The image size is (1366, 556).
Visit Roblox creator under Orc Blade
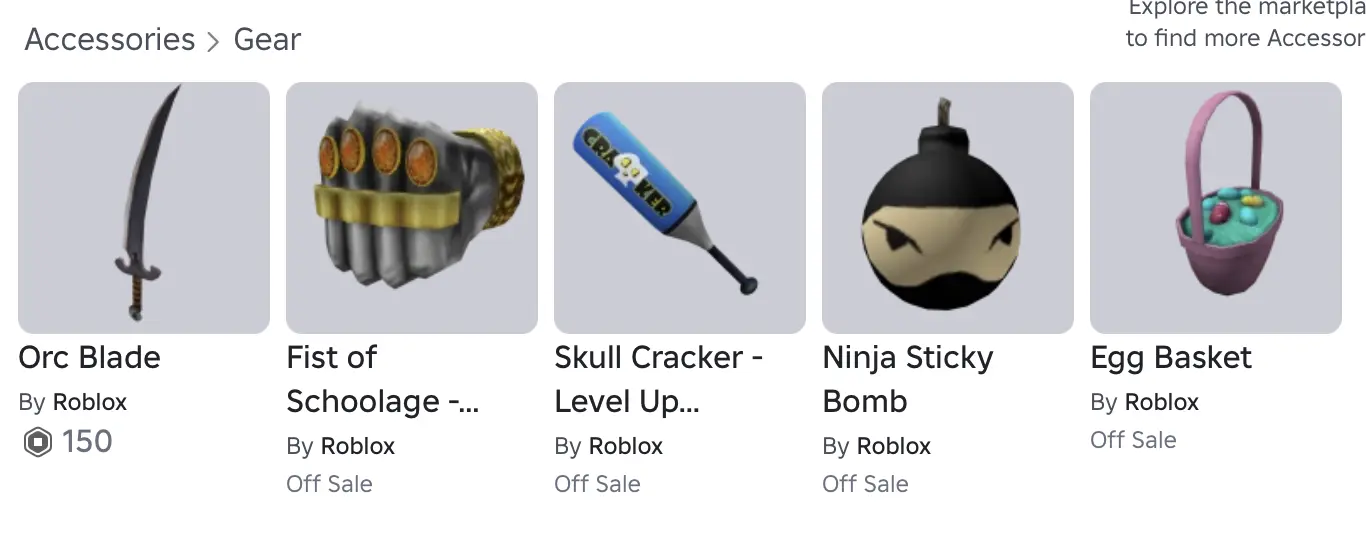tap(90, 402)
